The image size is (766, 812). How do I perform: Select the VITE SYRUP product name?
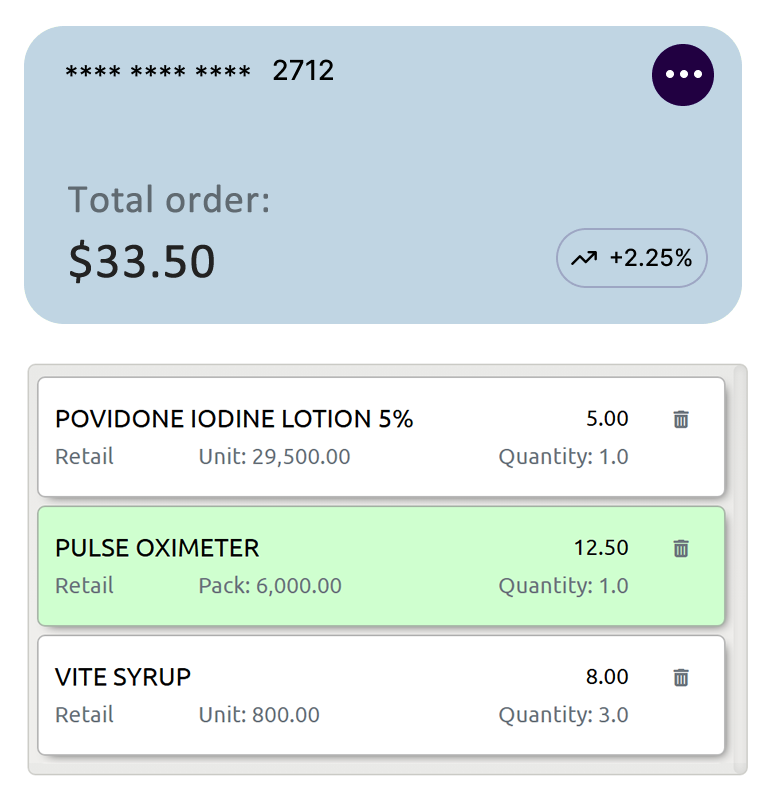coord(123,677)
